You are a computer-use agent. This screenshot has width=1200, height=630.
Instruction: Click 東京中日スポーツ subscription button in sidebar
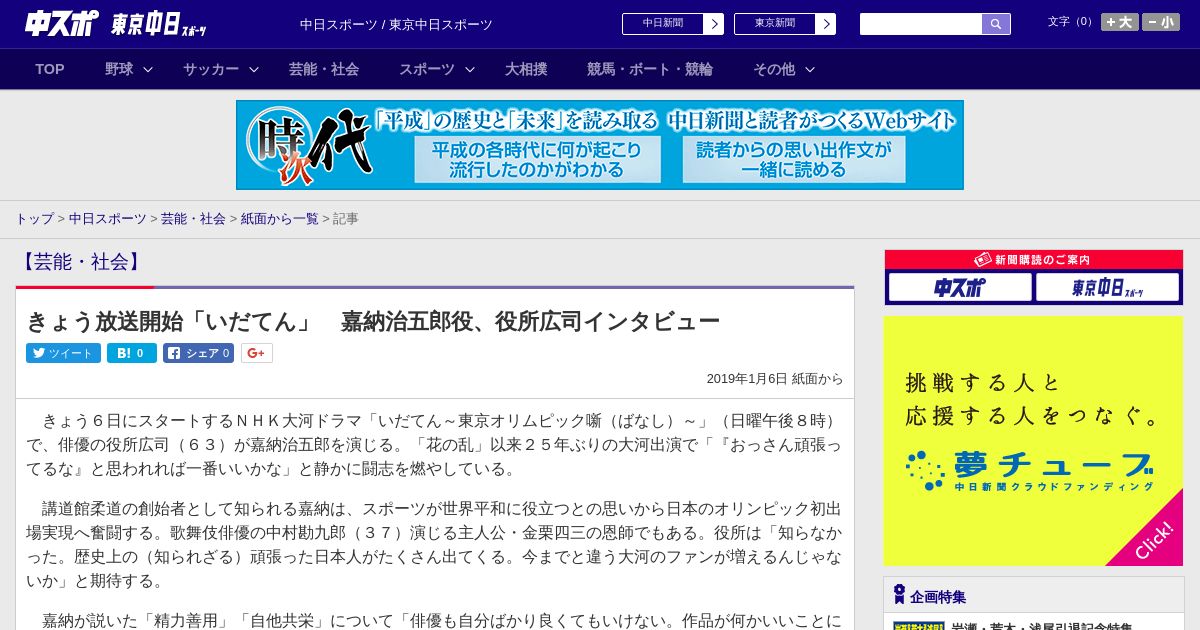click(1108, 288)
